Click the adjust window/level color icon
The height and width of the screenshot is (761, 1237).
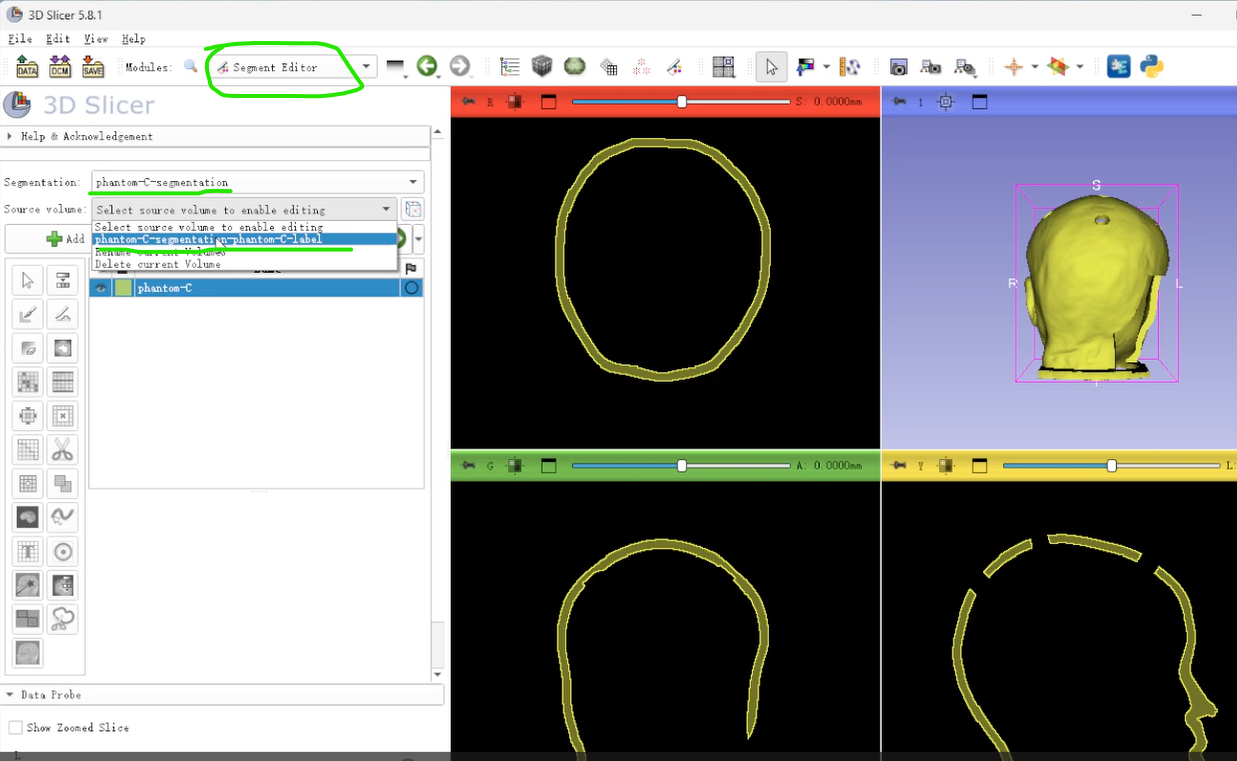click(x=806, y=67)
